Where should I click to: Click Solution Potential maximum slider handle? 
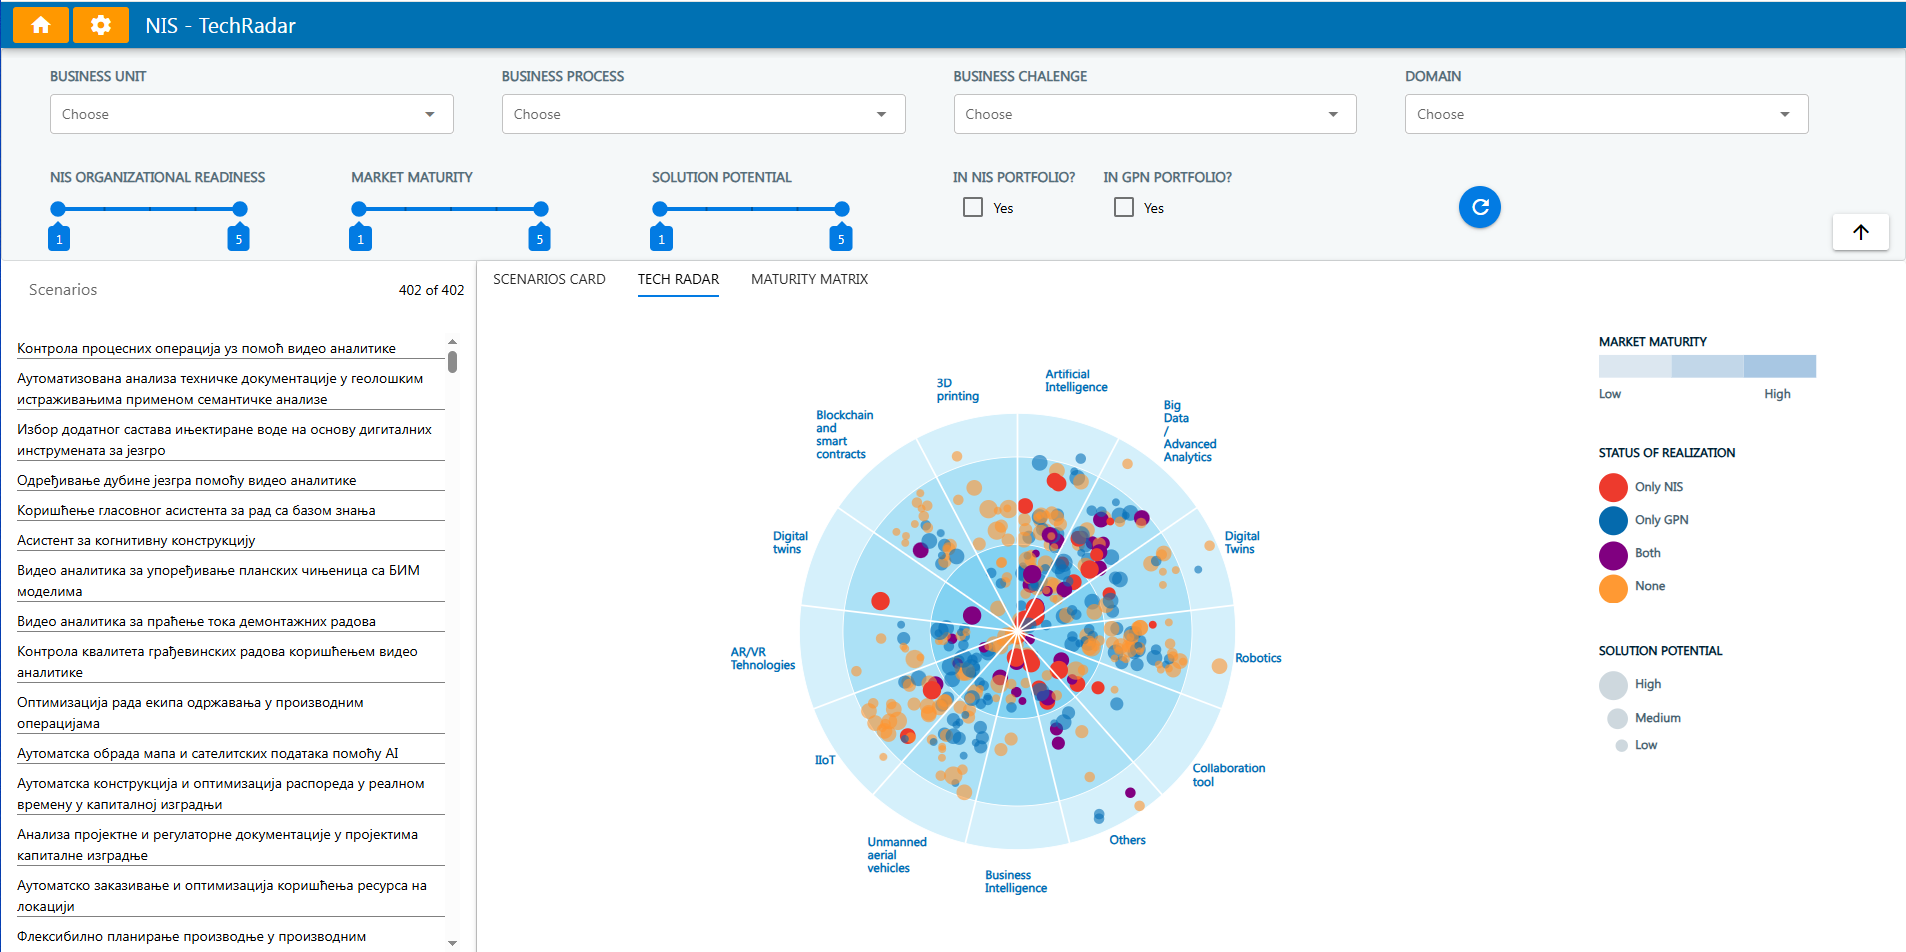(x=842, y=209)
